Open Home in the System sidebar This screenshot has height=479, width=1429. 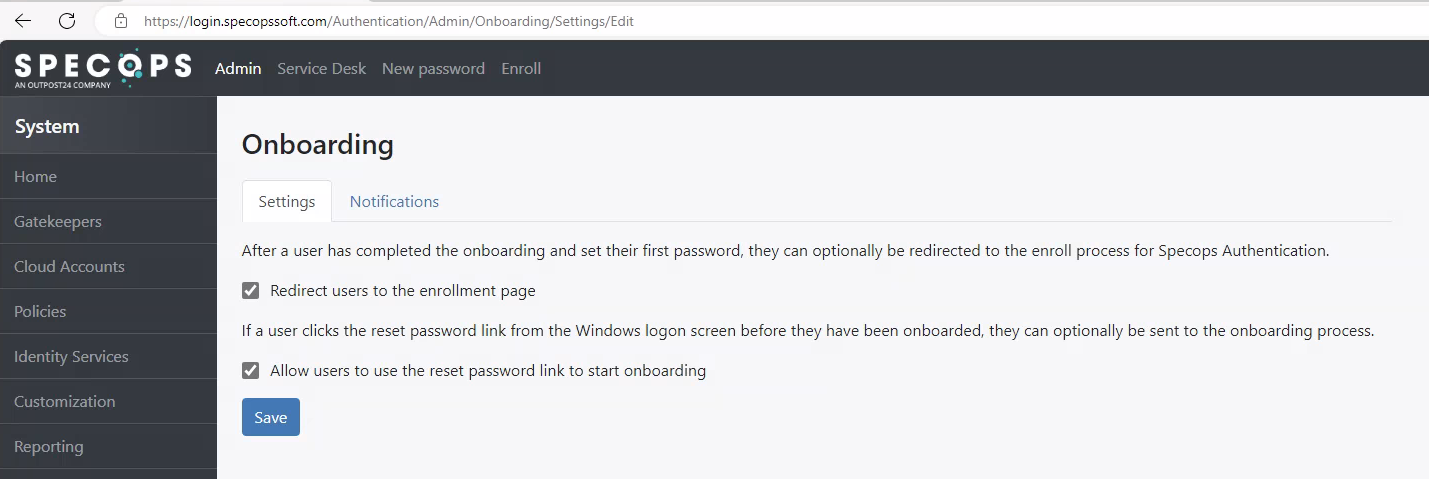(x=108, y=176)
